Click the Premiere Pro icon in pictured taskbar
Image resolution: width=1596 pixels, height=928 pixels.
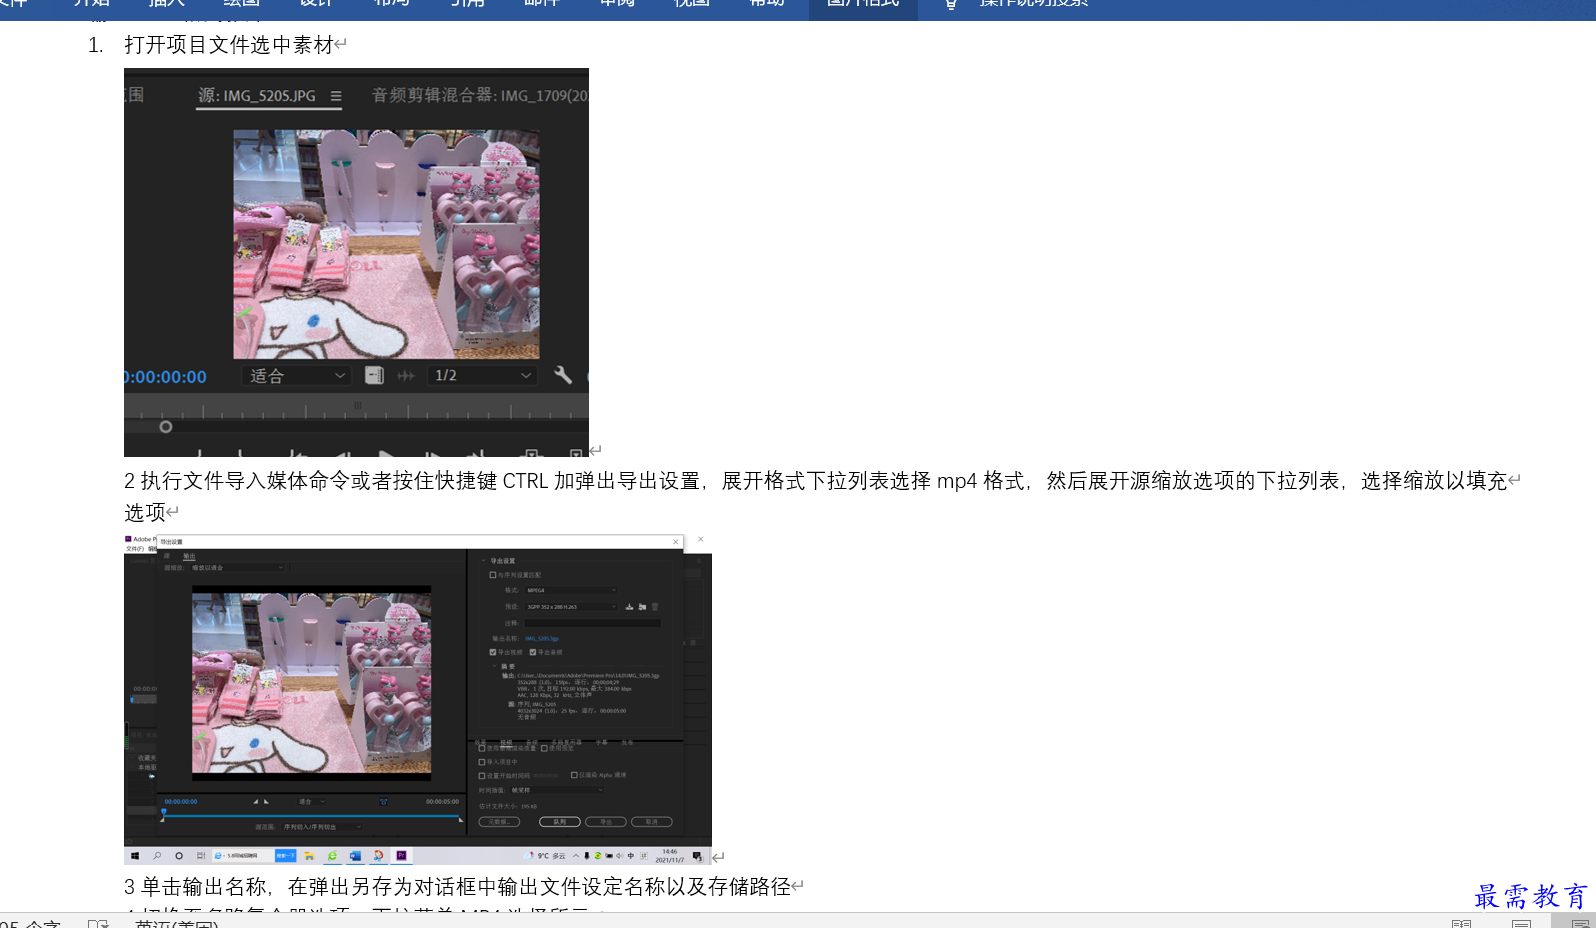[x=401, y=856]
